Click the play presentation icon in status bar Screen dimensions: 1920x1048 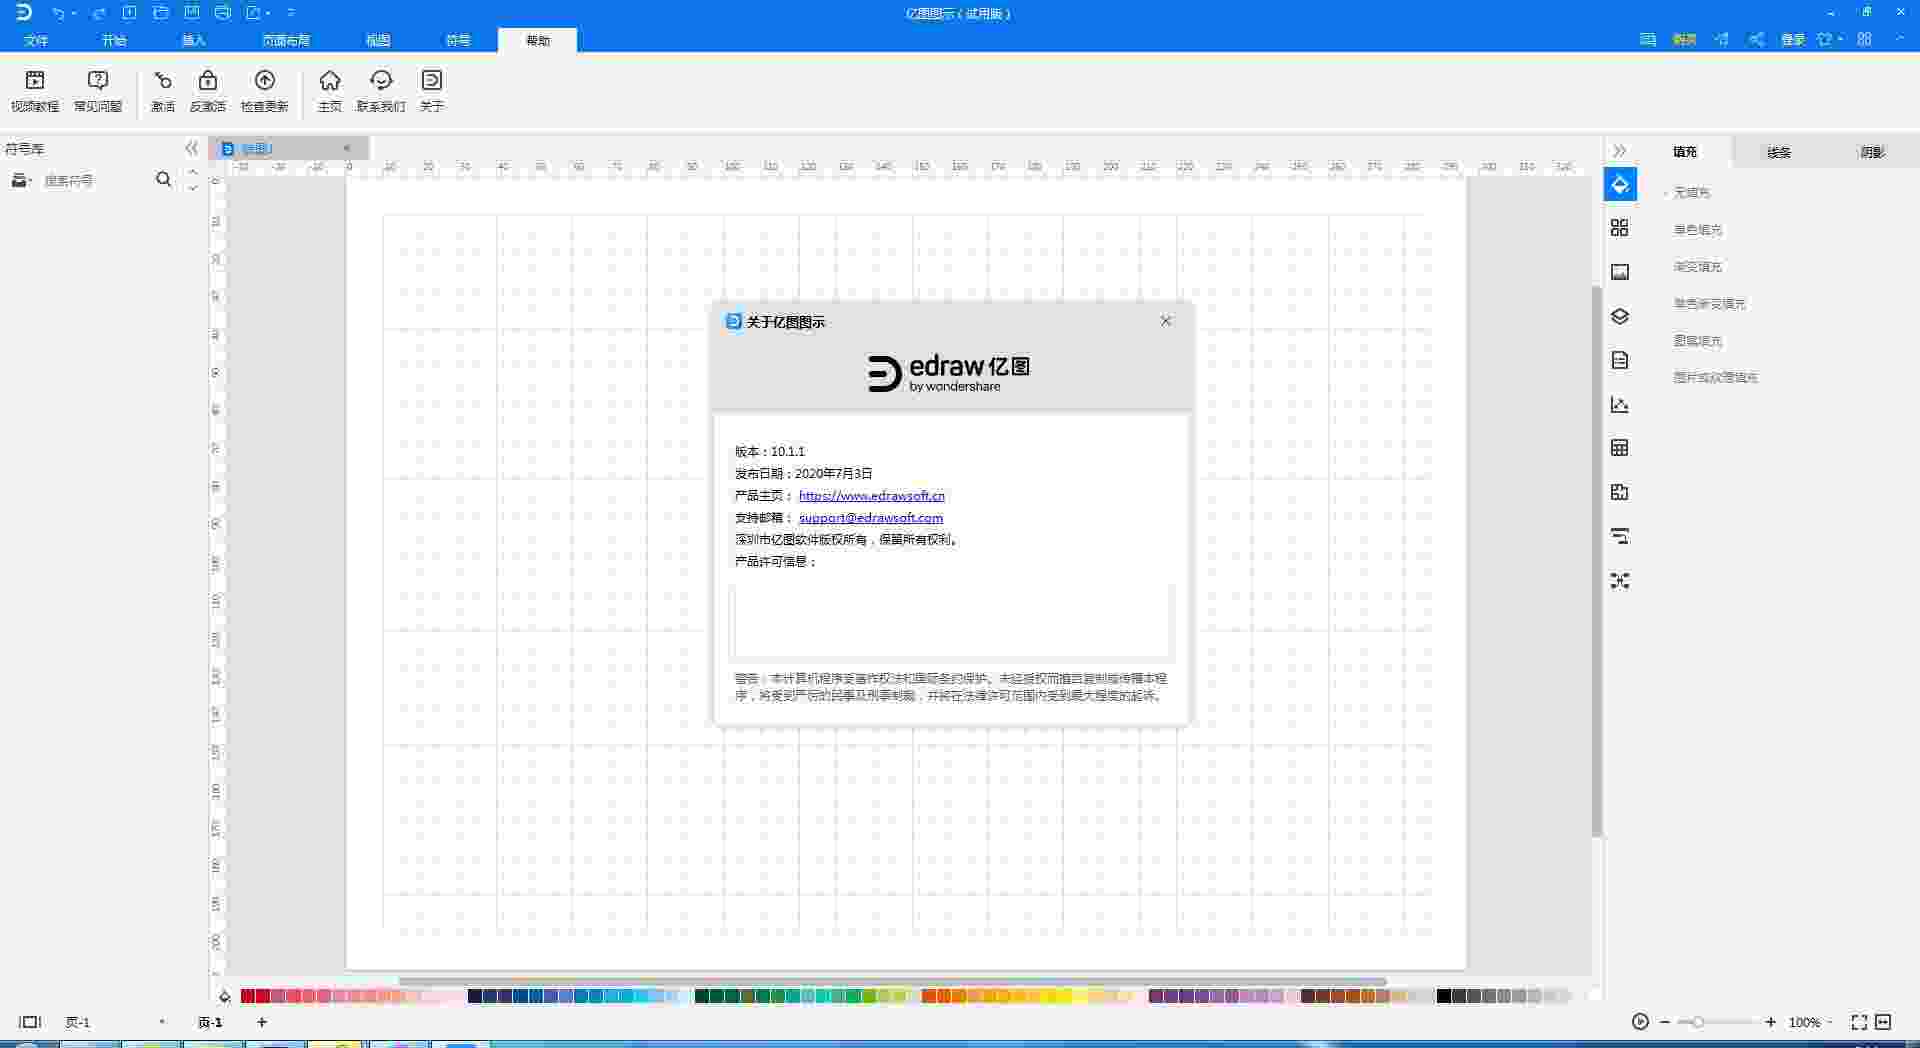(x=1640, y=1022)
